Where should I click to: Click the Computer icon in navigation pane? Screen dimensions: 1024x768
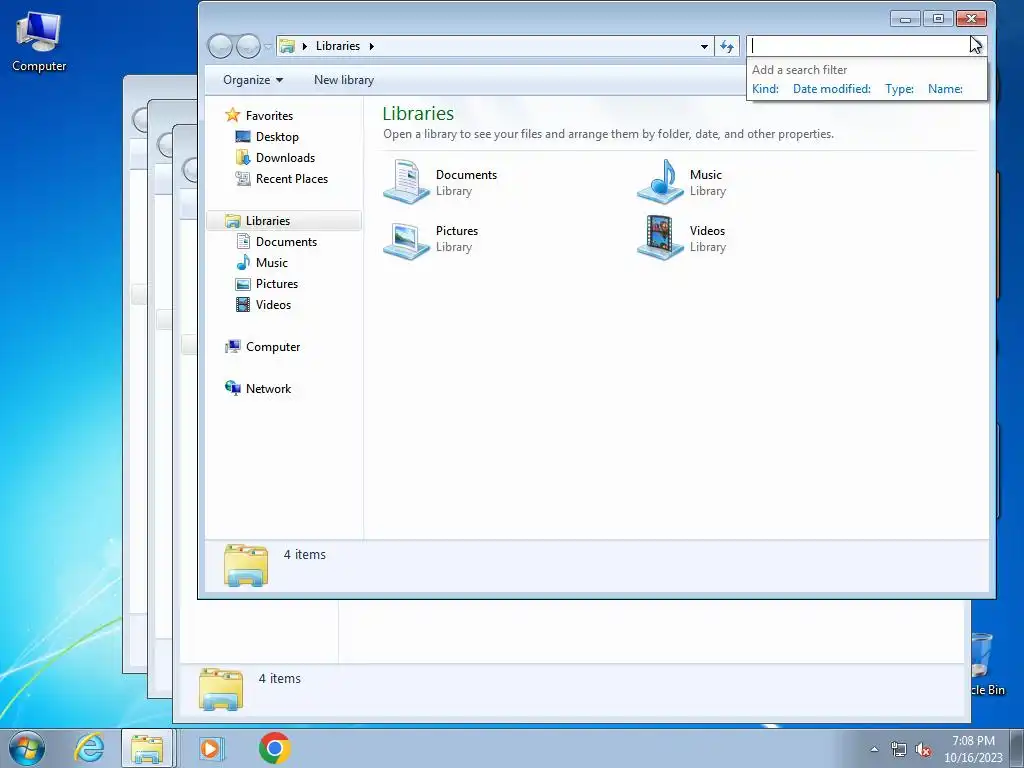[x=232, y=347]
